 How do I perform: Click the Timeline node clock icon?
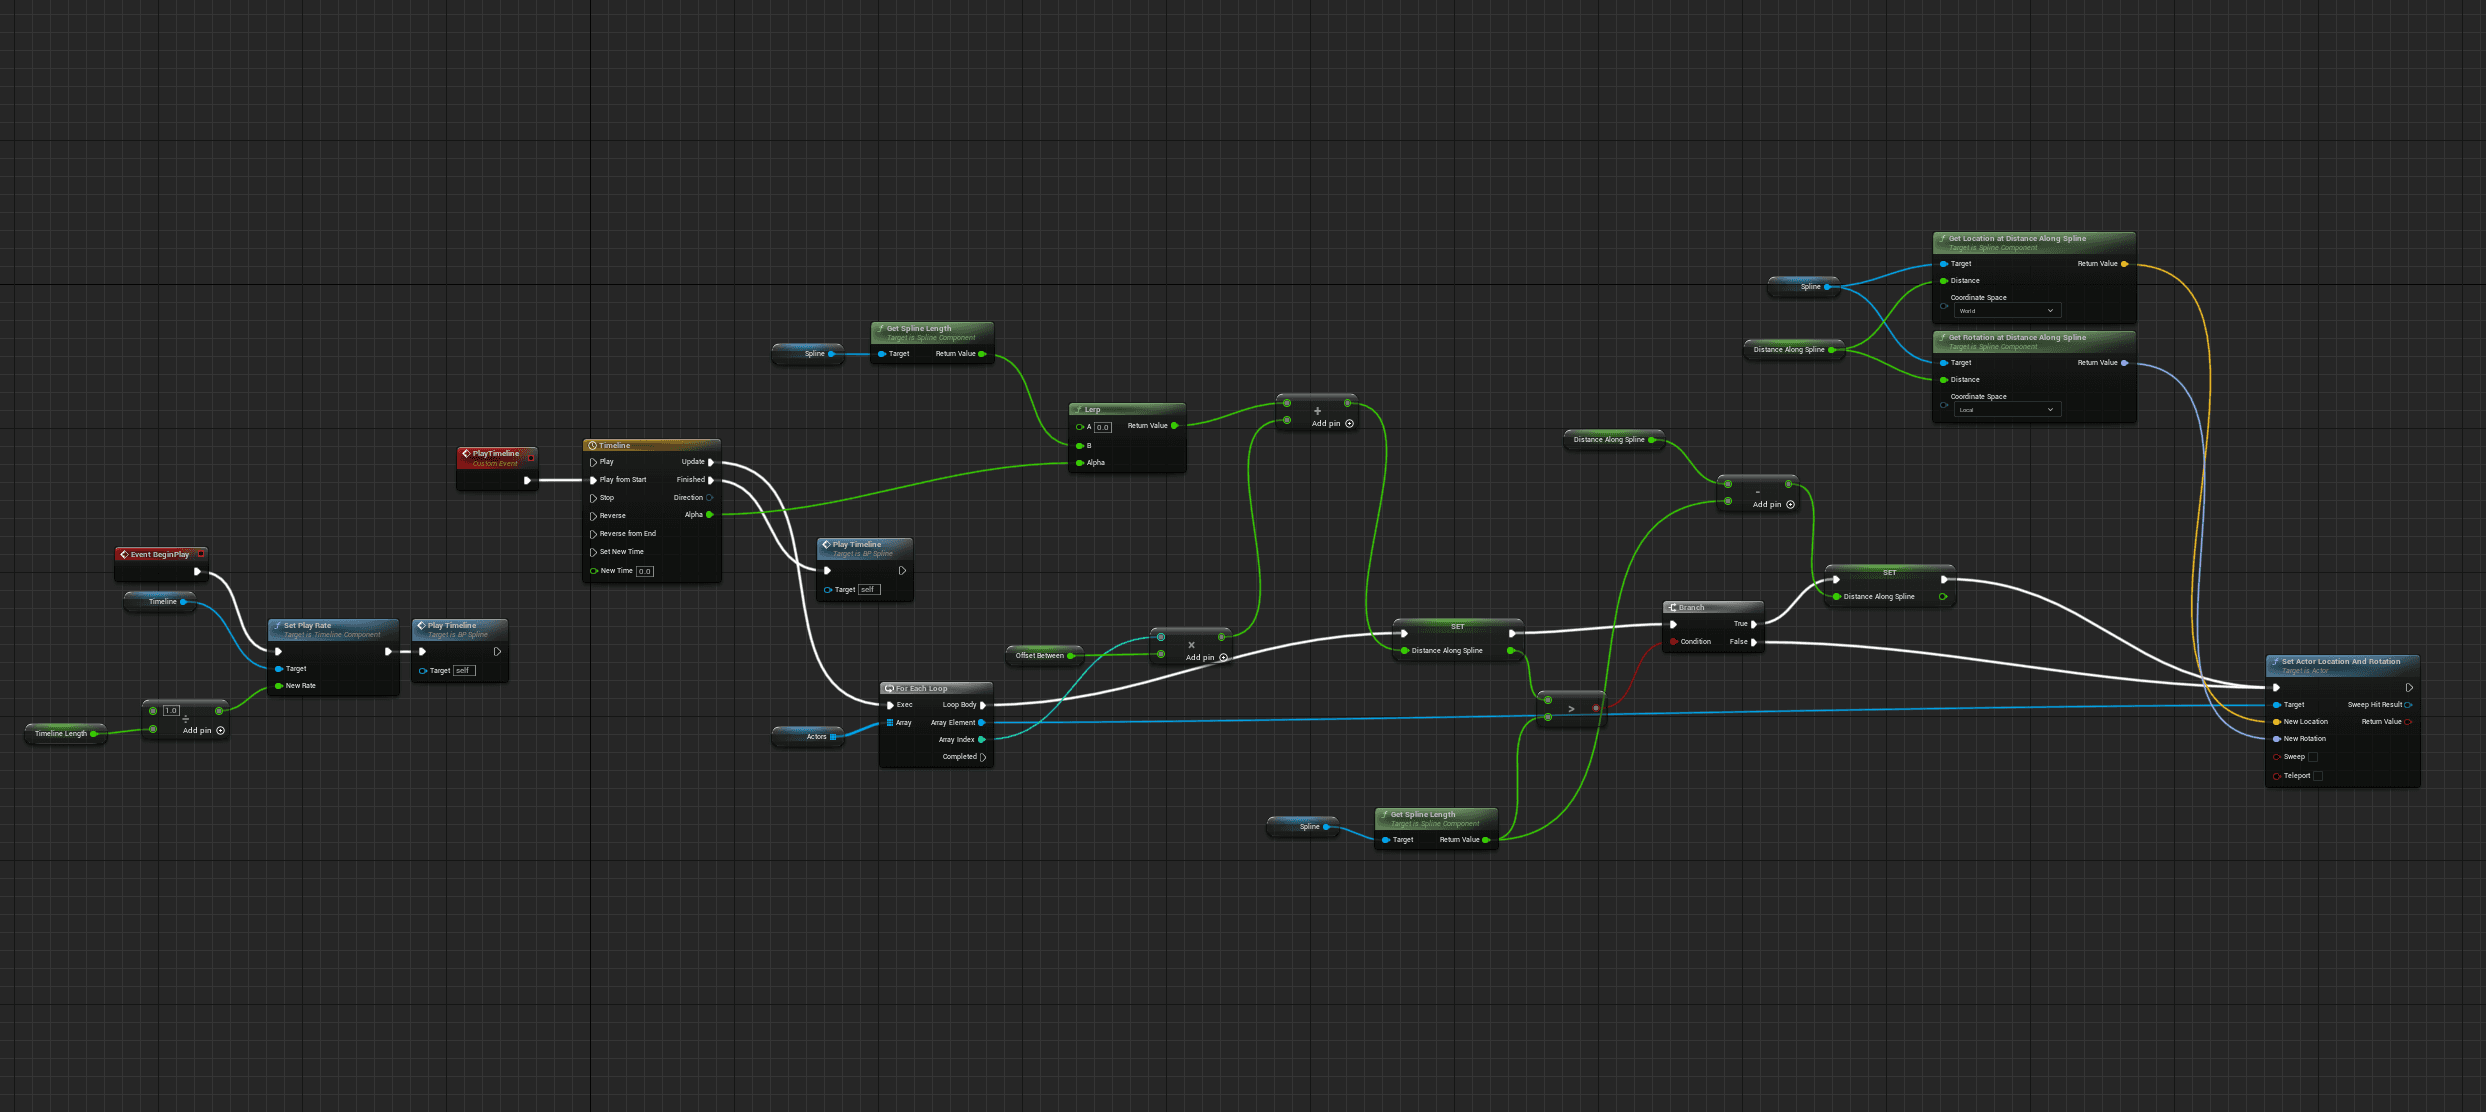click(593, 446)
